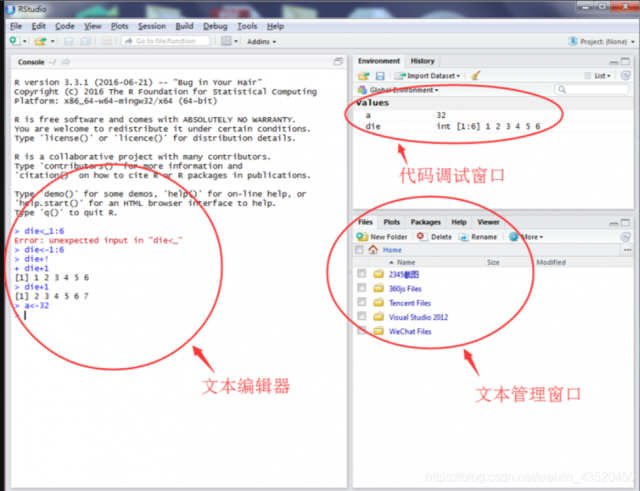Image resolution: width=640 pixels, height=491 pixels.
Task: Open the Code menu
Action: point(64,26)
